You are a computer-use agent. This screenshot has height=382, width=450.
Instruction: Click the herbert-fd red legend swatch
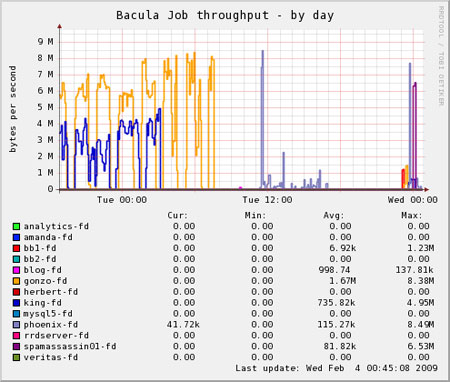coord(16,292)
